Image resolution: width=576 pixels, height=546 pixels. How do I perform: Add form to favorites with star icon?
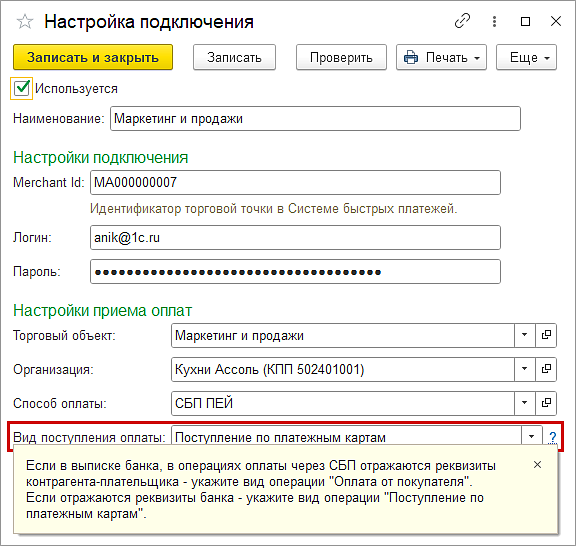coord(25,22)
